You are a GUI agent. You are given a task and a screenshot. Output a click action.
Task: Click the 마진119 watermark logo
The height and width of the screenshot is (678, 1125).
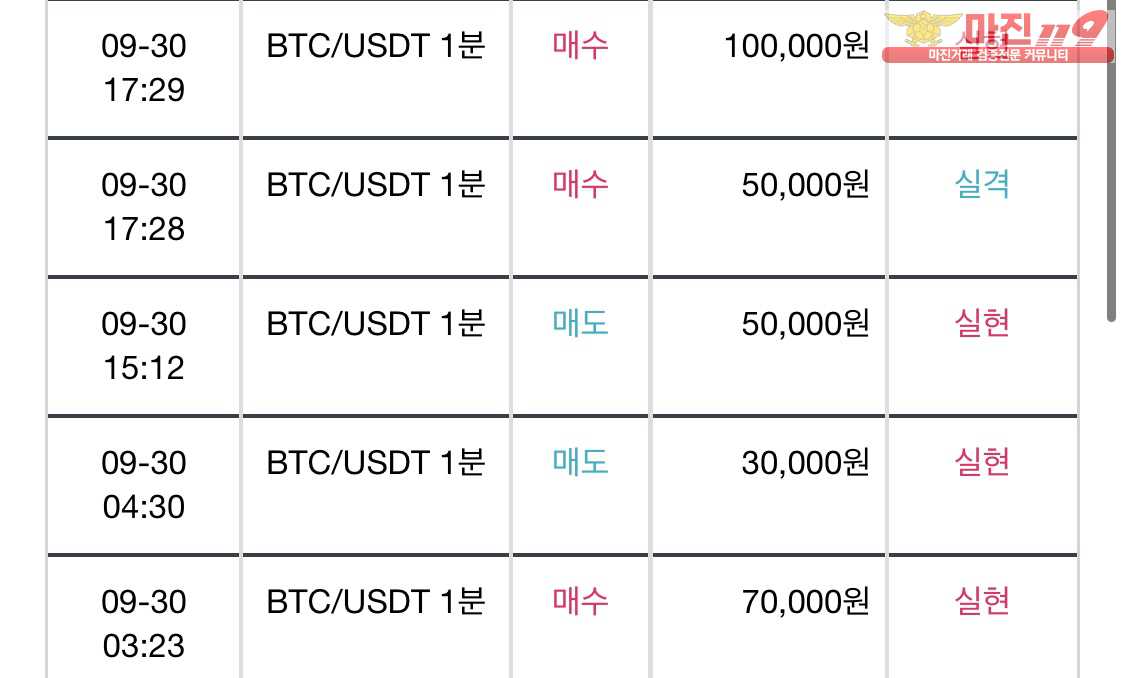(997, 37)
